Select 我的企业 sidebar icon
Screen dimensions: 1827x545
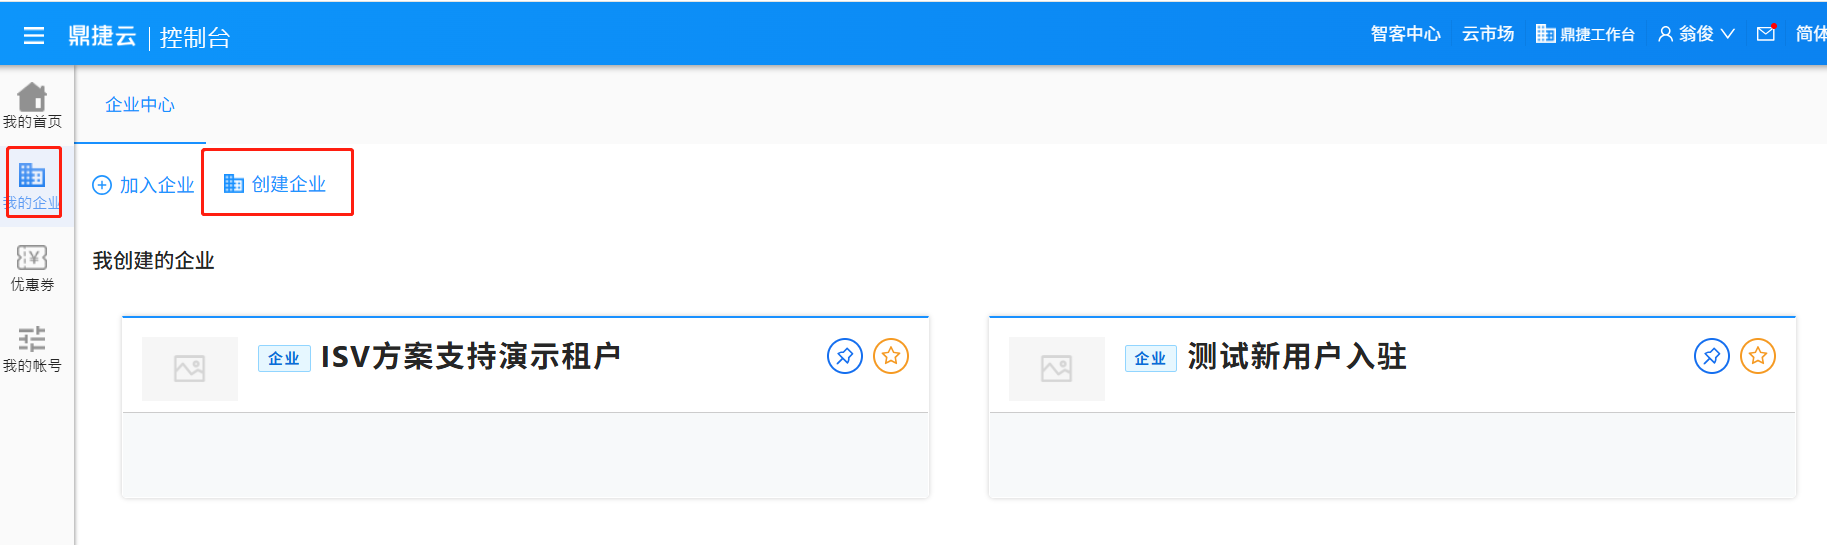[x=32, y=184]
